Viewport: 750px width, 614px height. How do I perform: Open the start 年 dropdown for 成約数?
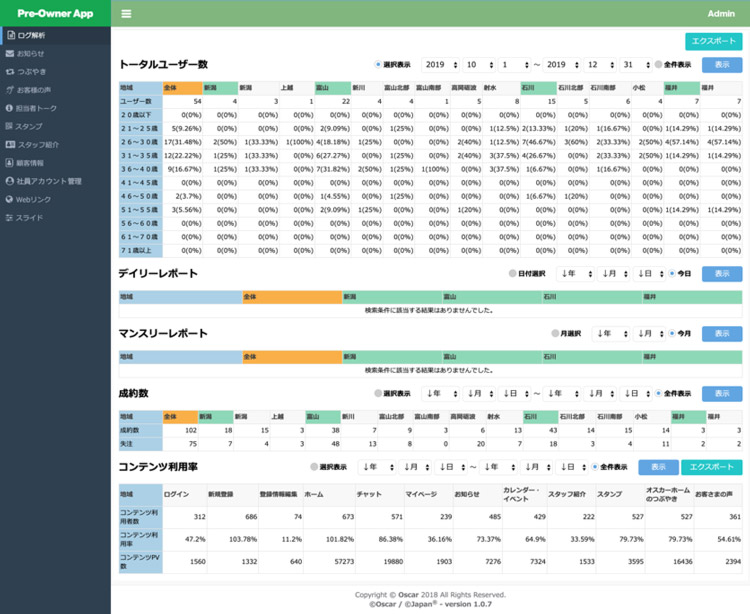pos(441,394)
